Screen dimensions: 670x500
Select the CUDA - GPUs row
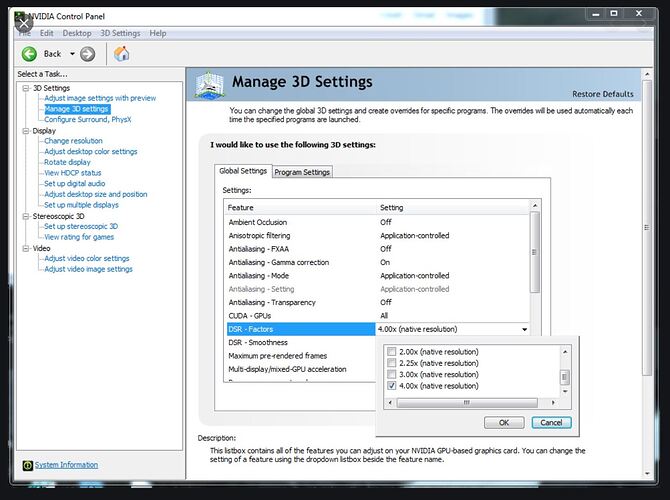[x=376, y=316]
